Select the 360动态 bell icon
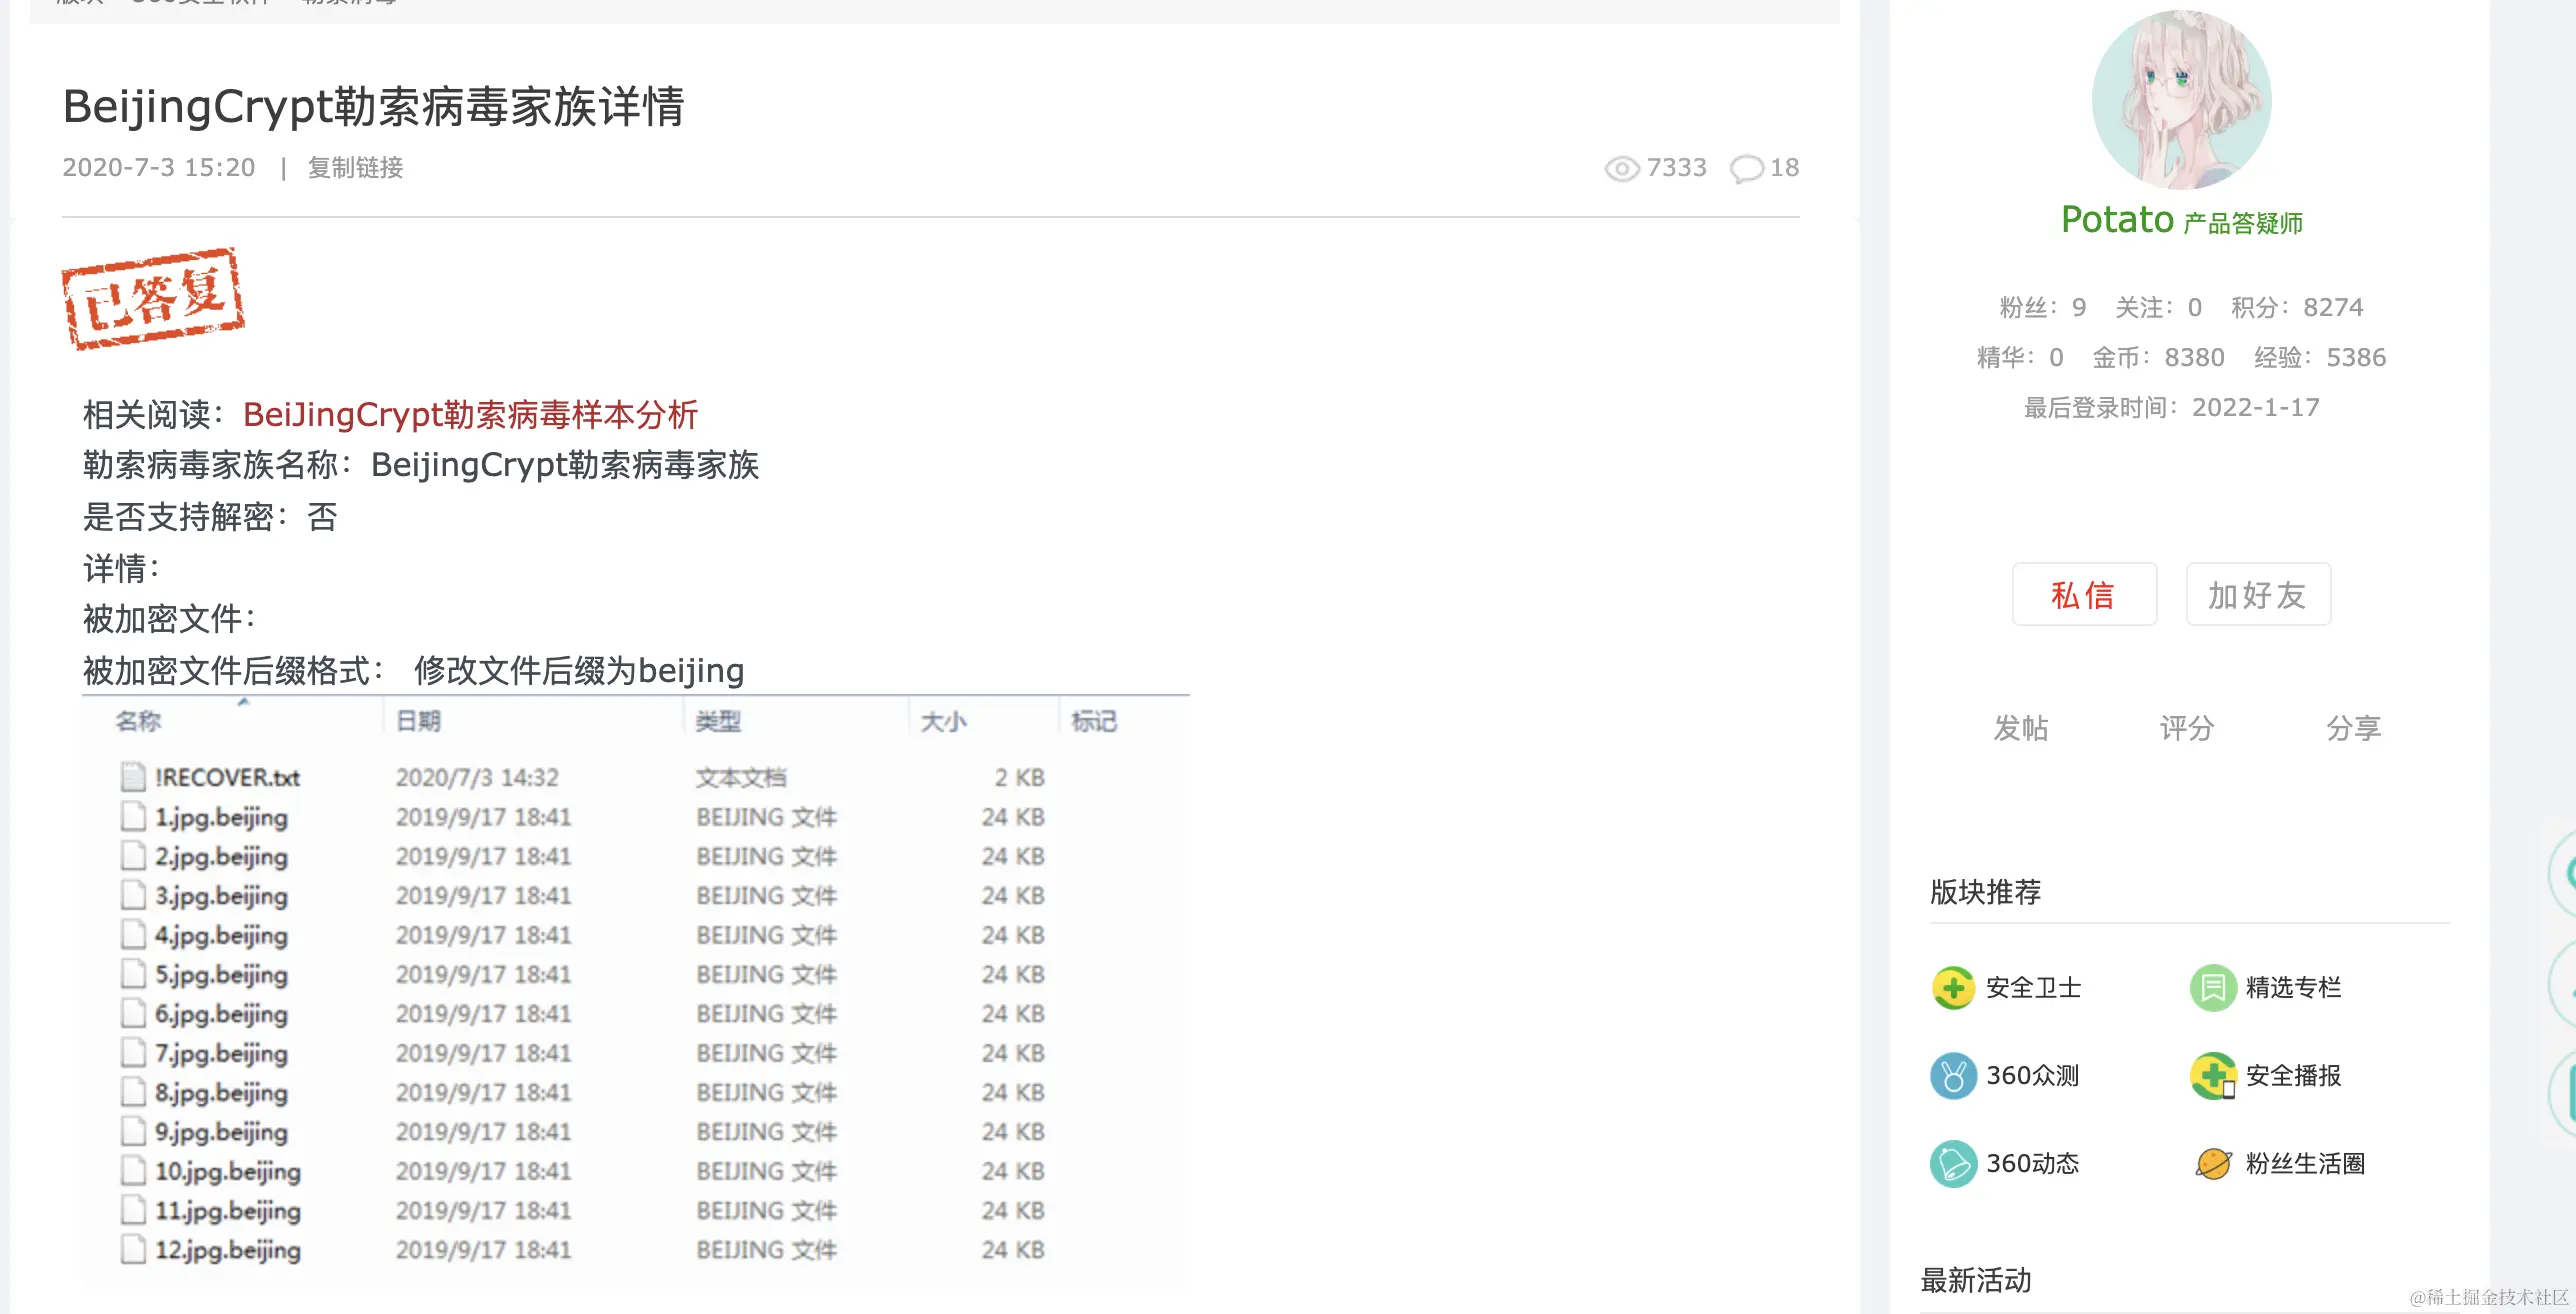This screenshot has height=1314, width=2576. (1953, 1164)
